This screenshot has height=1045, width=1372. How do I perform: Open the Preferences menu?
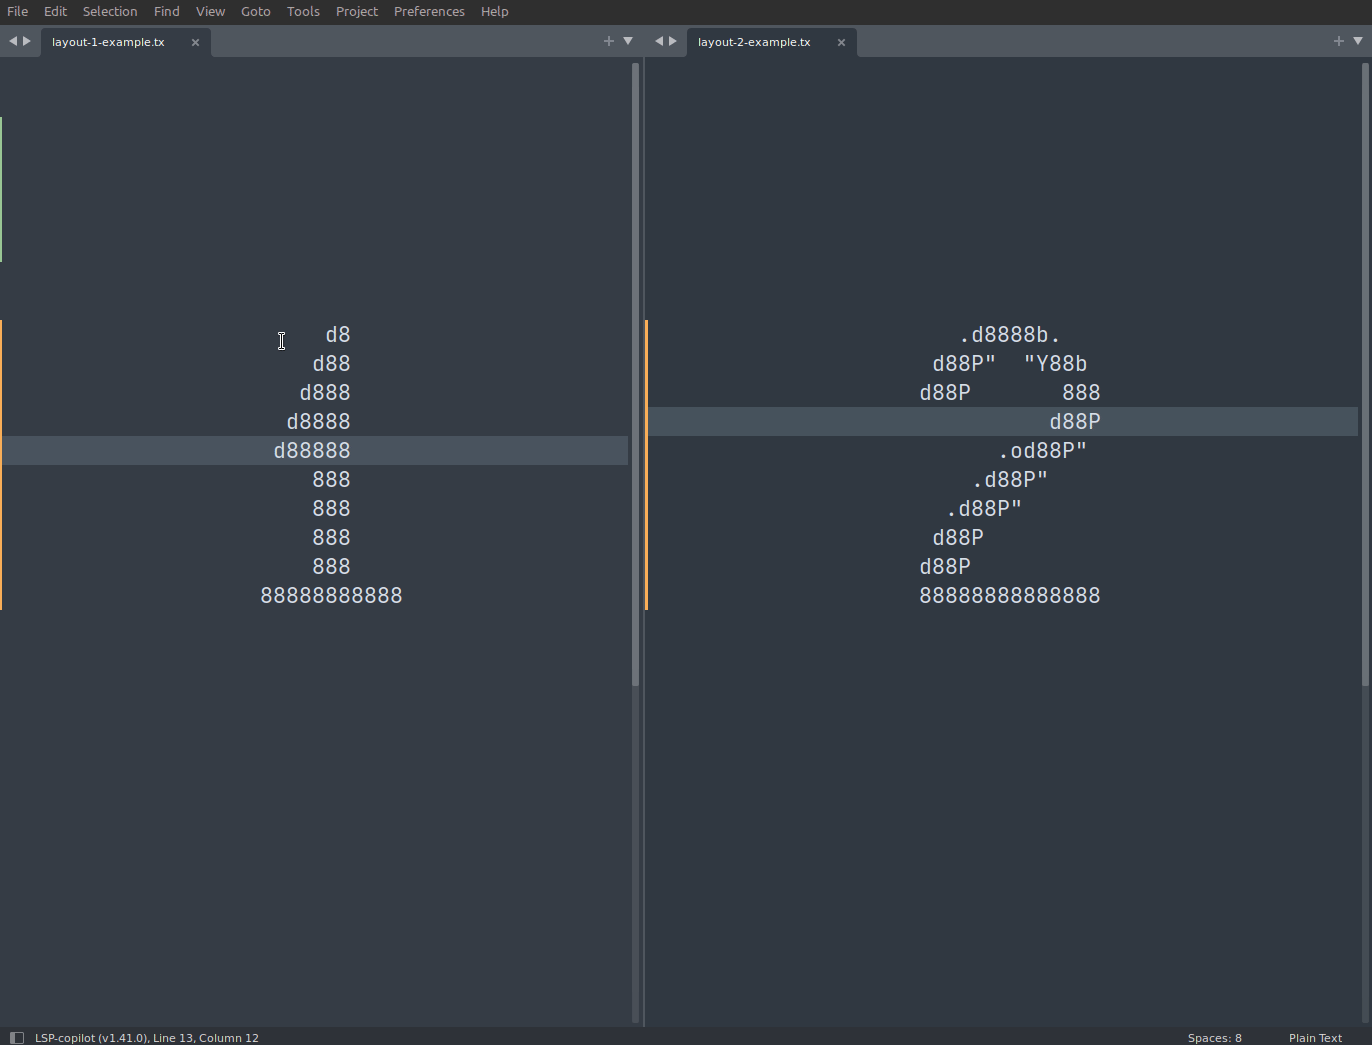[x=429, y=11]
